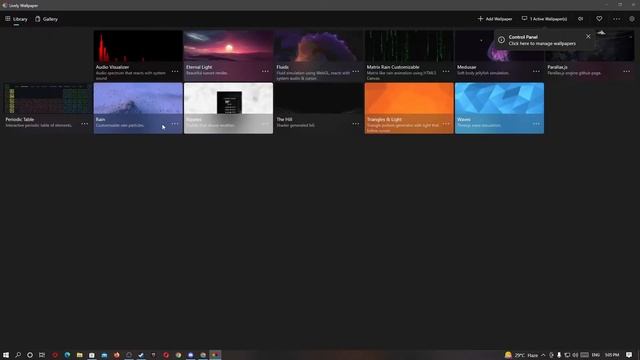Open more options for The Hill

pos(356,124)
